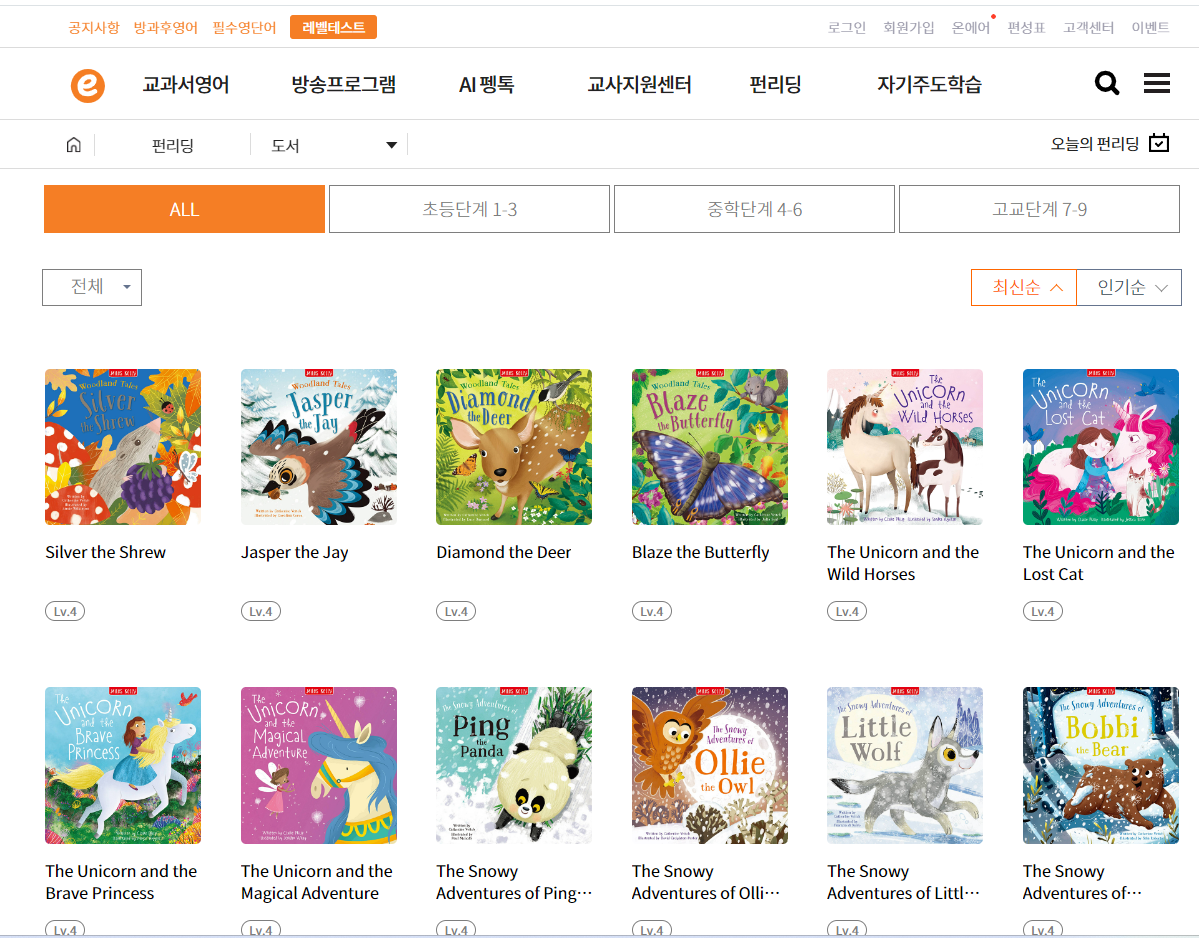Click 'Blaze the Butterfly' title text
Screen dimensions: 1199x938
coord(700,552)
